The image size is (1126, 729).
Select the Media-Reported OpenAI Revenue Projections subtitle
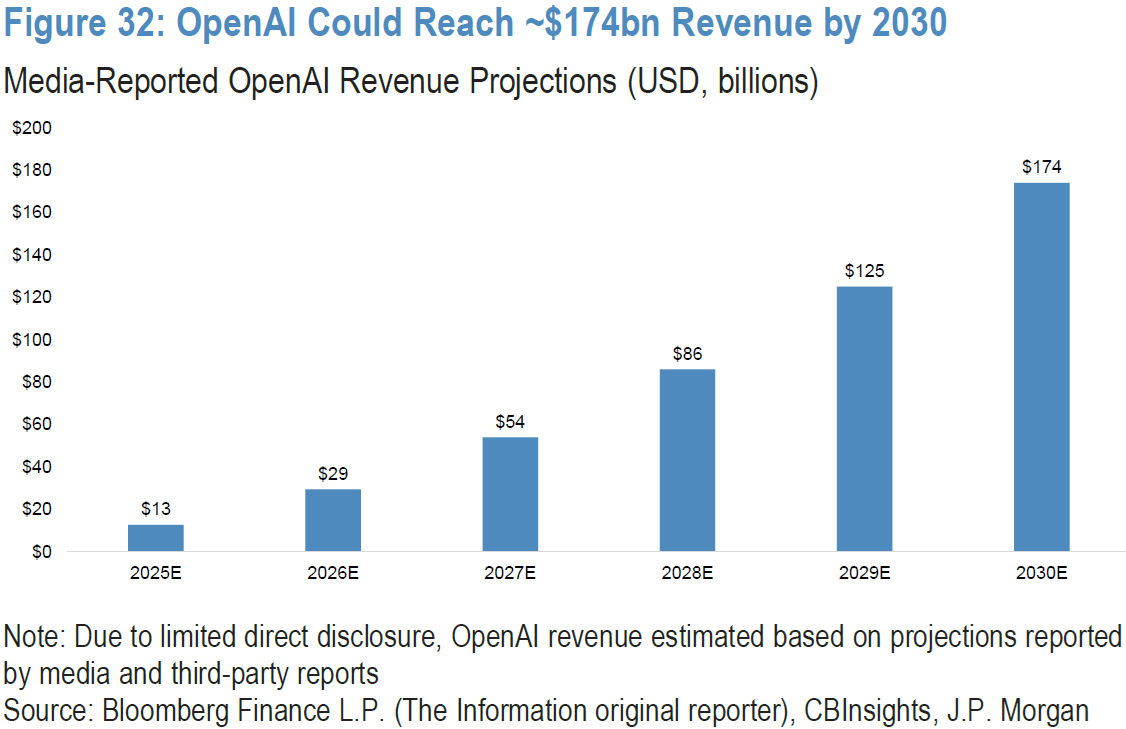point(411,81)
